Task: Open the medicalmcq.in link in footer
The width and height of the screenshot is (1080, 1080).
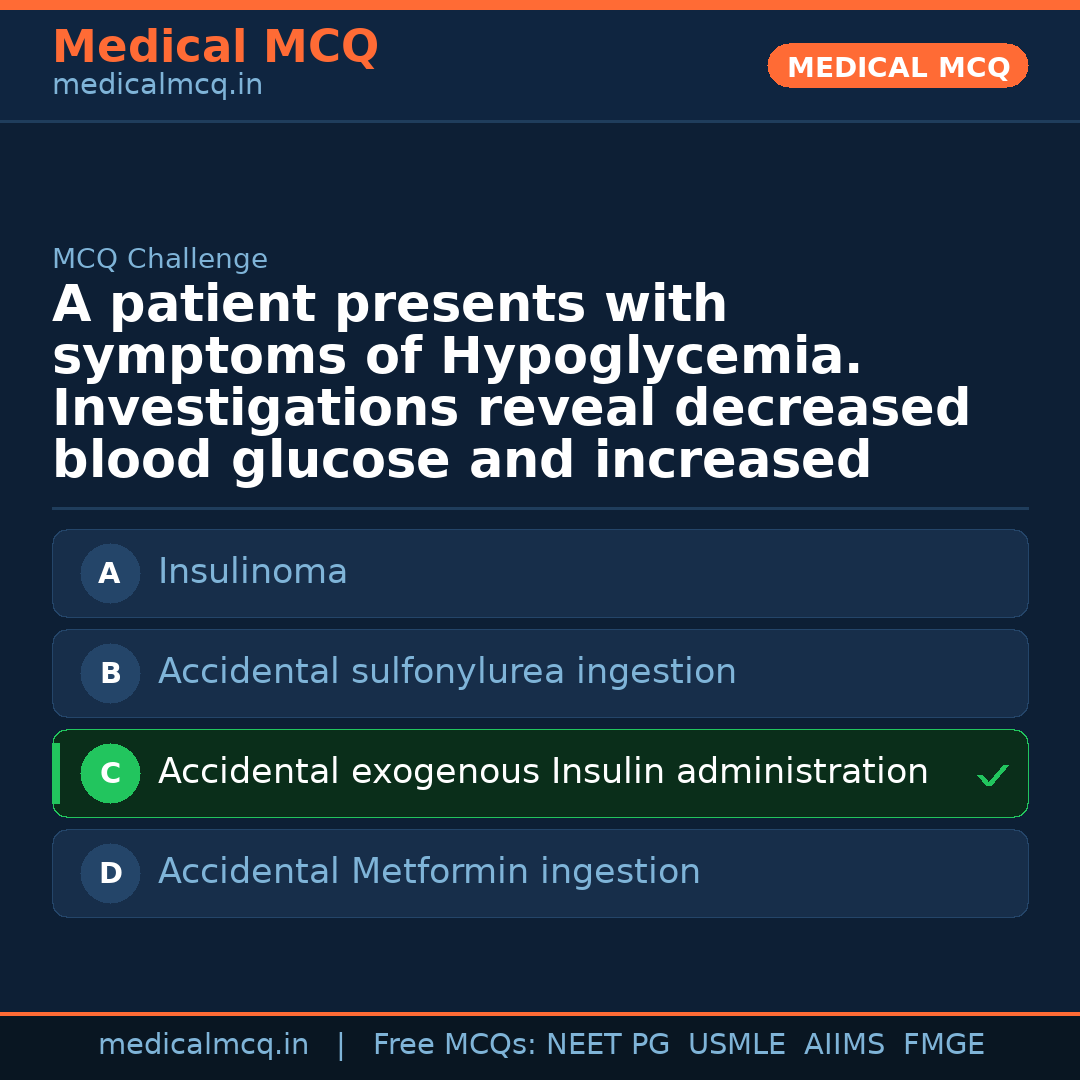Action: coord(203,1045)
